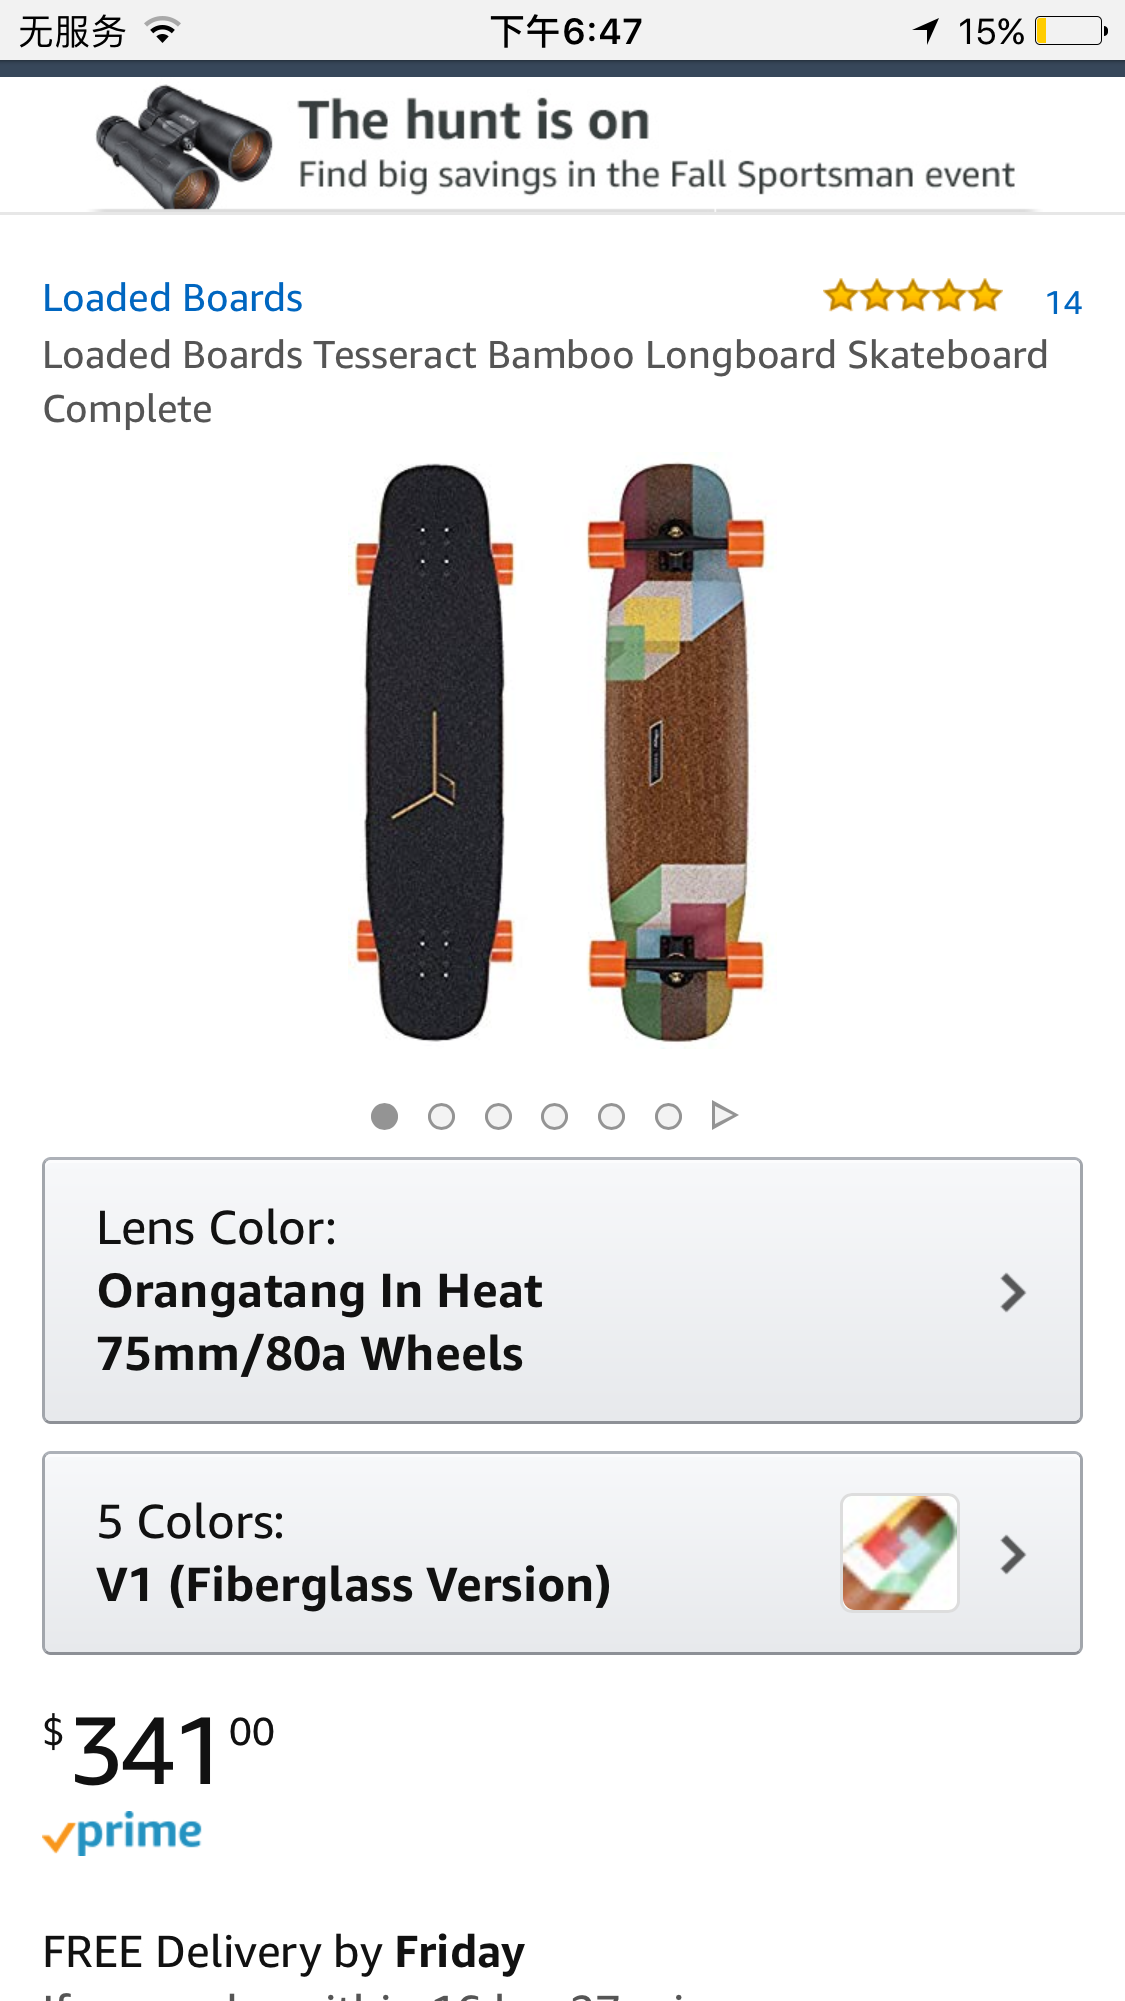Image resolution: width=1125 pixels, height=2001 pixels.
Task: Expand the Lens Color chevron arrow
Action: tap(1013, 1292)
